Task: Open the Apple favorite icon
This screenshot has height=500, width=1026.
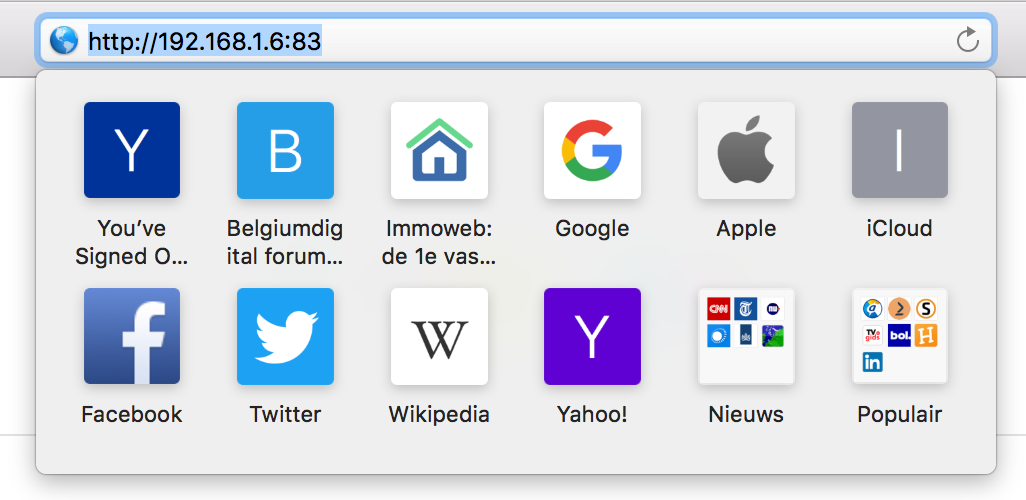Action: [746, 150]
